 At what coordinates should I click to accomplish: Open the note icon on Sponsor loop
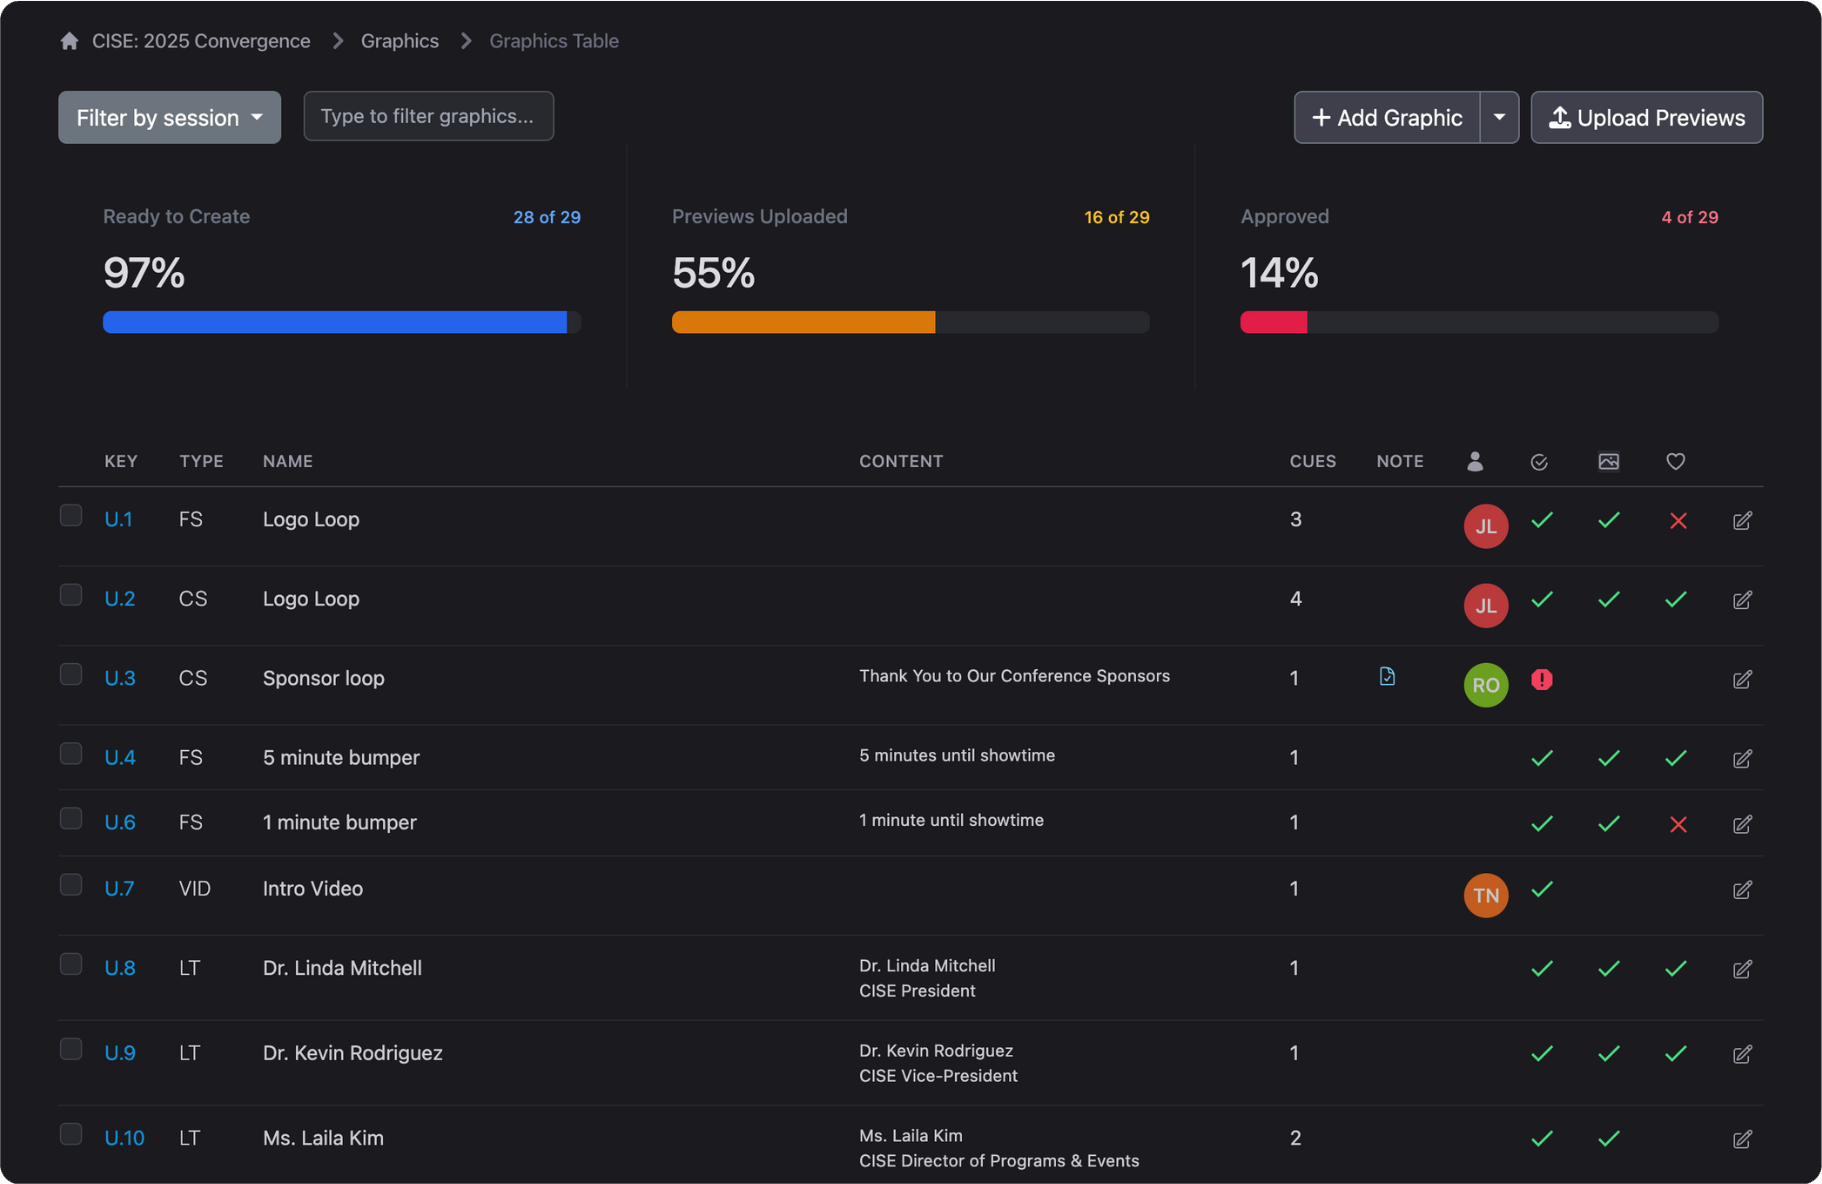point(1387,676)
